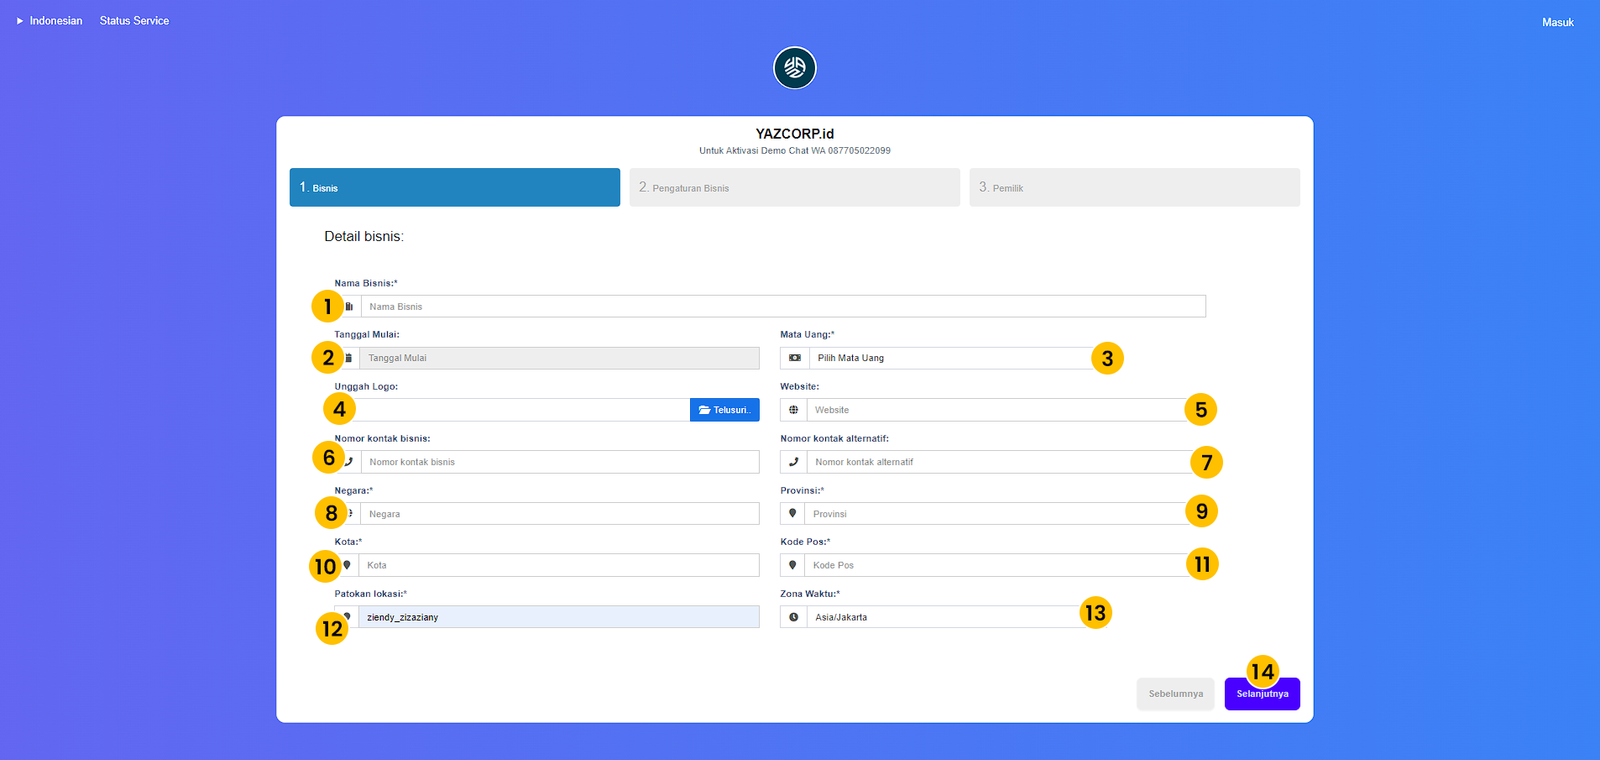Click the map pin icon beside Kota field
The width and height of the screenshot is (1600, 760).
(347, 565)
